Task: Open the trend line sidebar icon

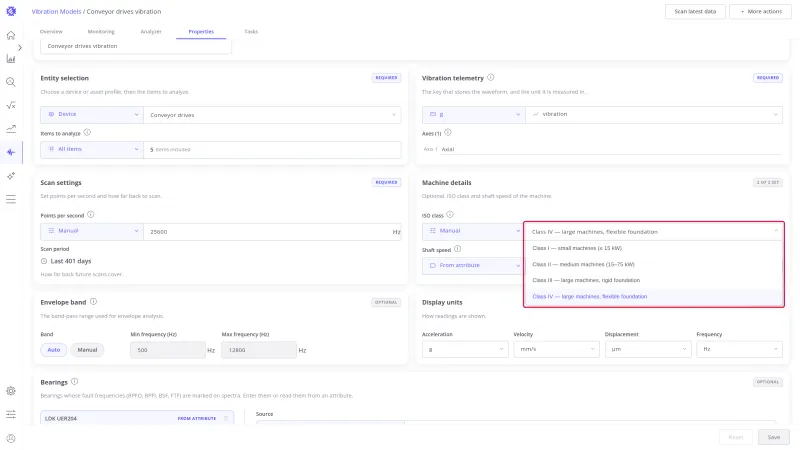Action: [11, 129]
